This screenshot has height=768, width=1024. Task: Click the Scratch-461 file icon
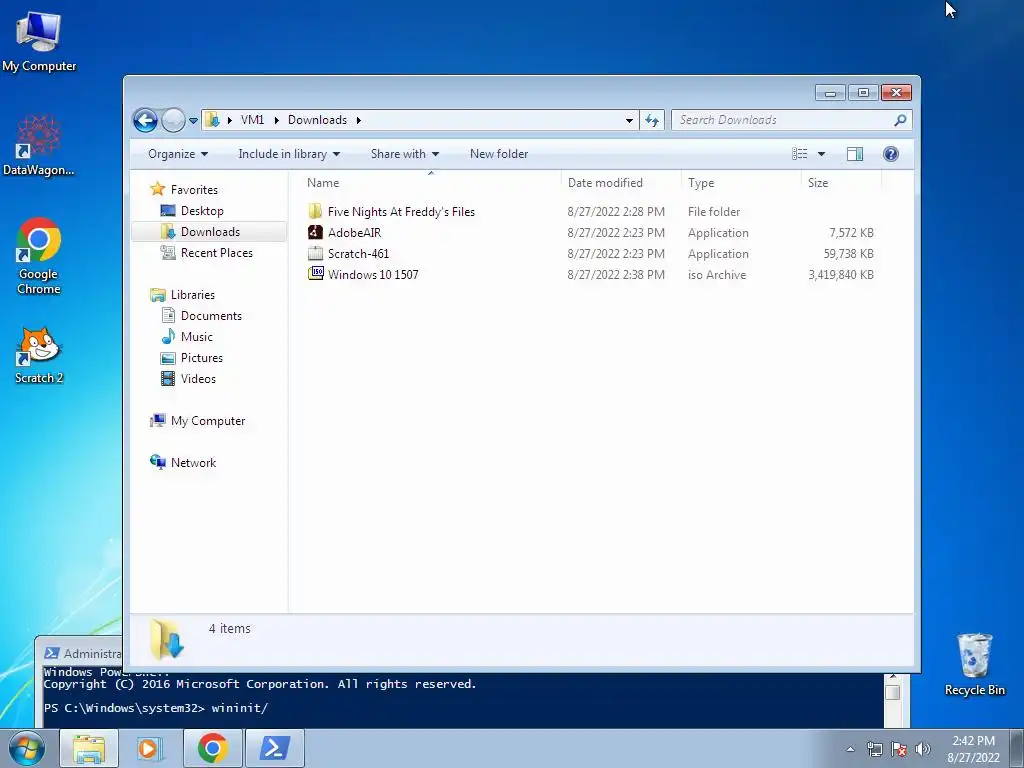pos(315,253)
